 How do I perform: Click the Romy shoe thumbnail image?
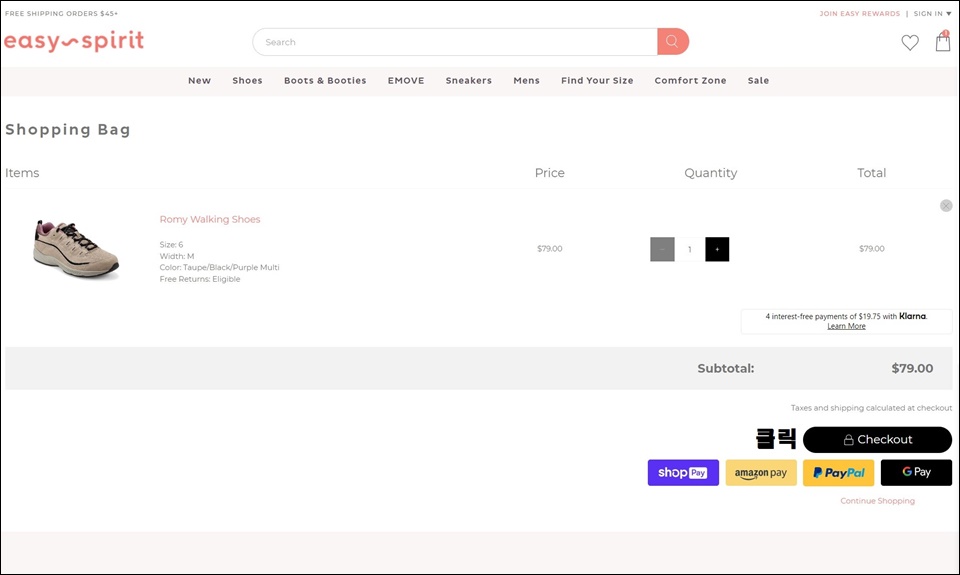[x=76, y=250]
